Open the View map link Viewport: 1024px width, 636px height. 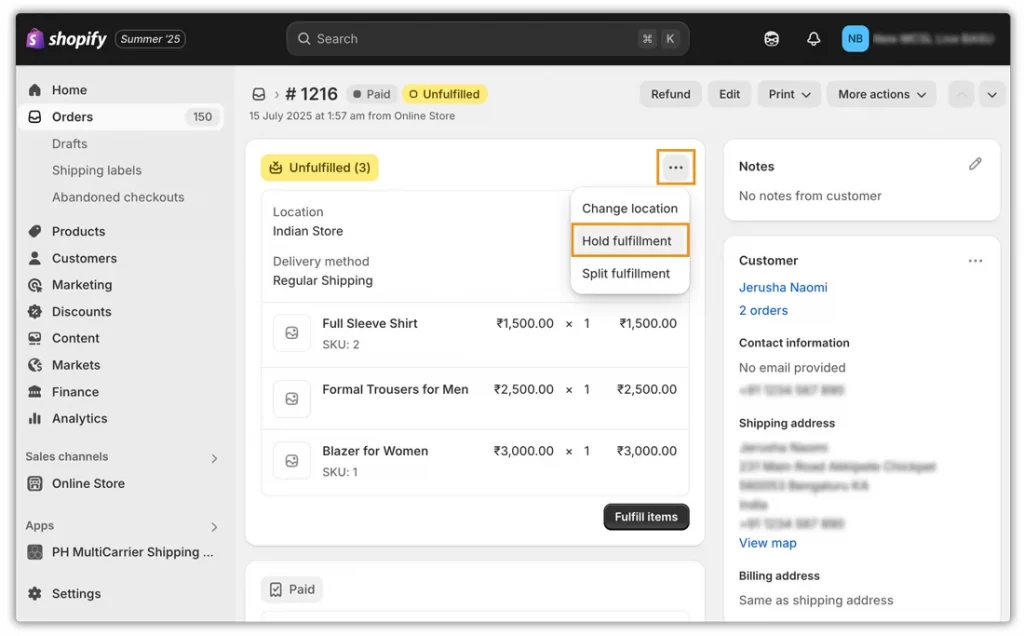pyautogui.click(x=767, y=543)
